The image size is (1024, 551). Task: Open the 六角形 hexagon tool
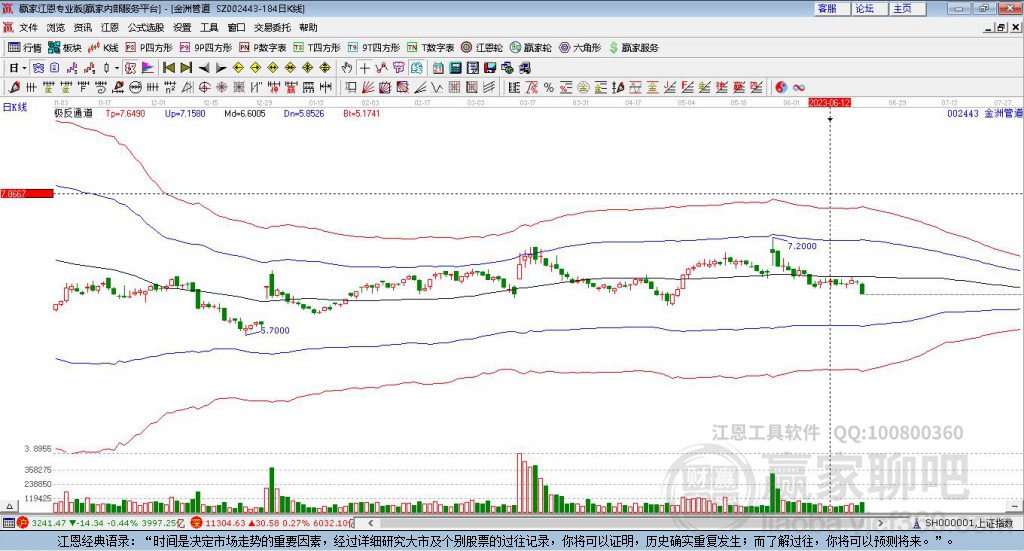[x=580, y=48]
